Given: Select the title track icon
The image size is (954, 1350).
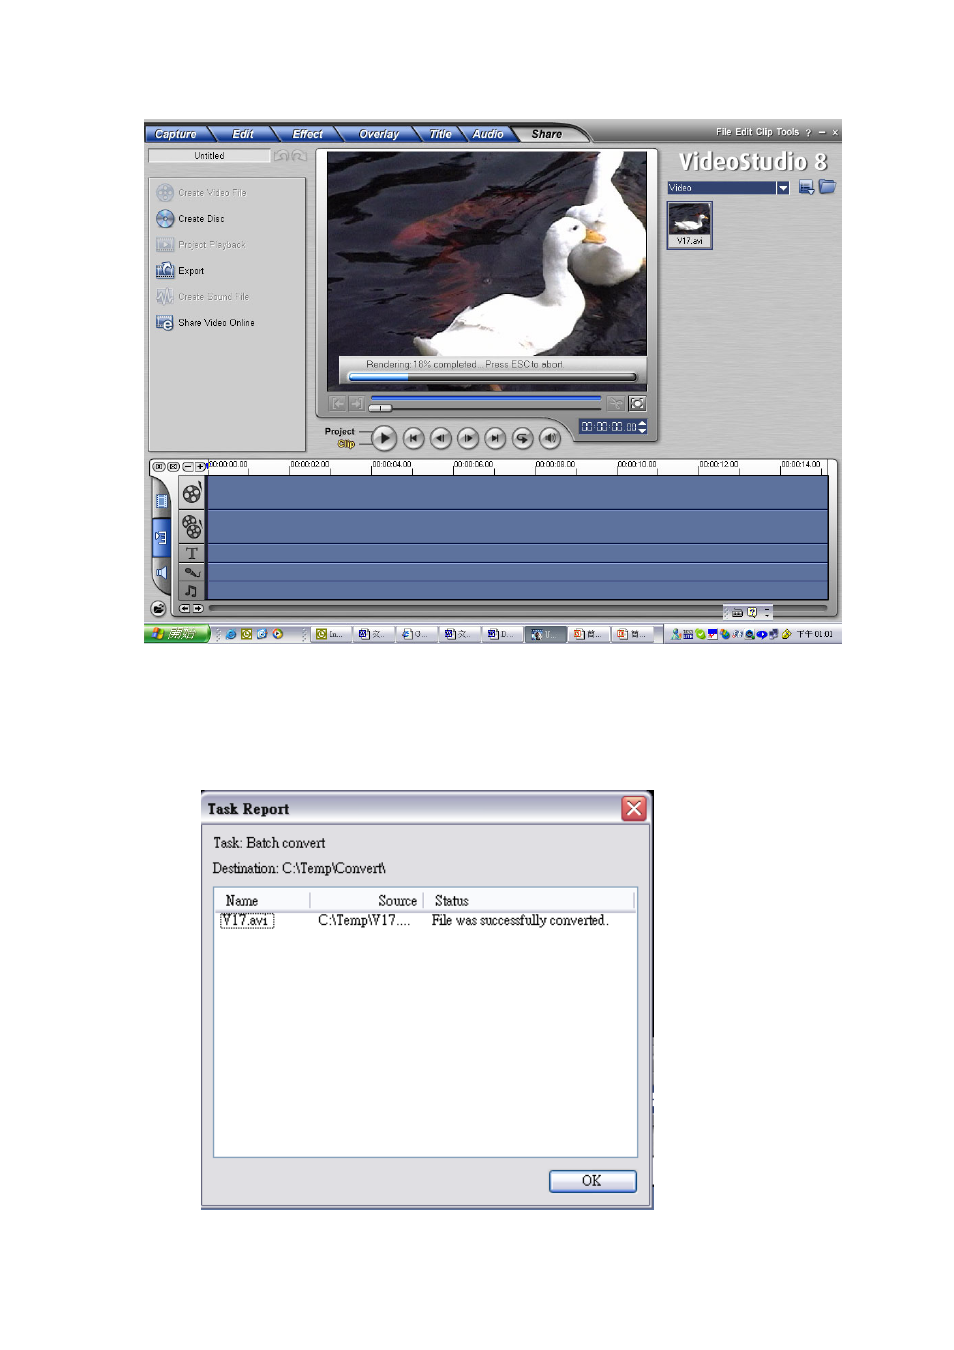Looking at the screenshot, I should (x=192, y=553).
